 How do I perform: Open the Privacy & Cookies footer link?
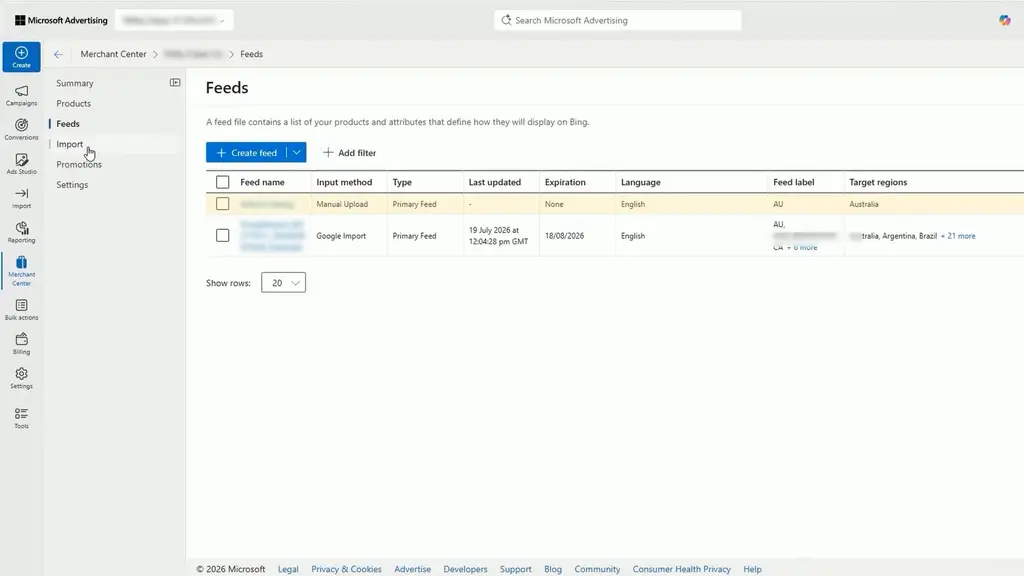coord(346,569)
